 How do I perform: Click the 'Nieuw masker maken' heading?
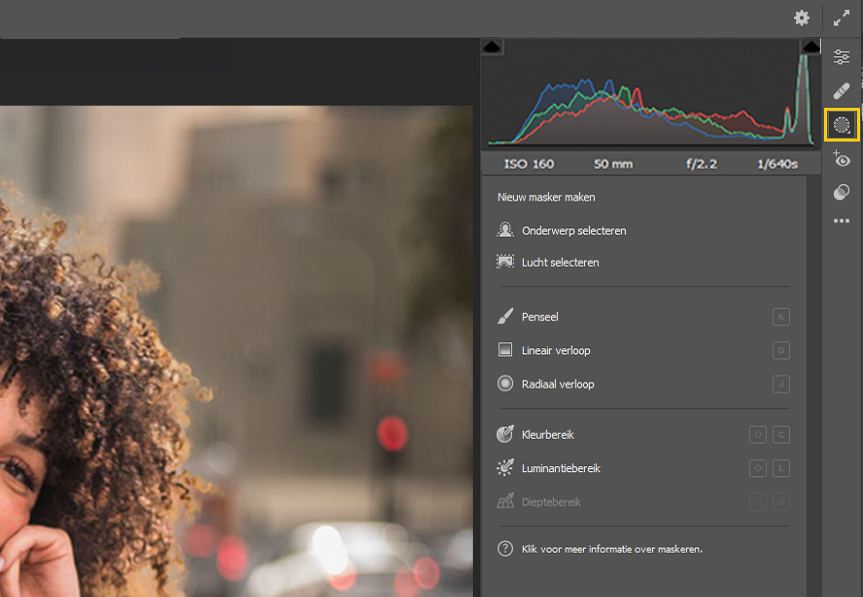tap(546, 197)
